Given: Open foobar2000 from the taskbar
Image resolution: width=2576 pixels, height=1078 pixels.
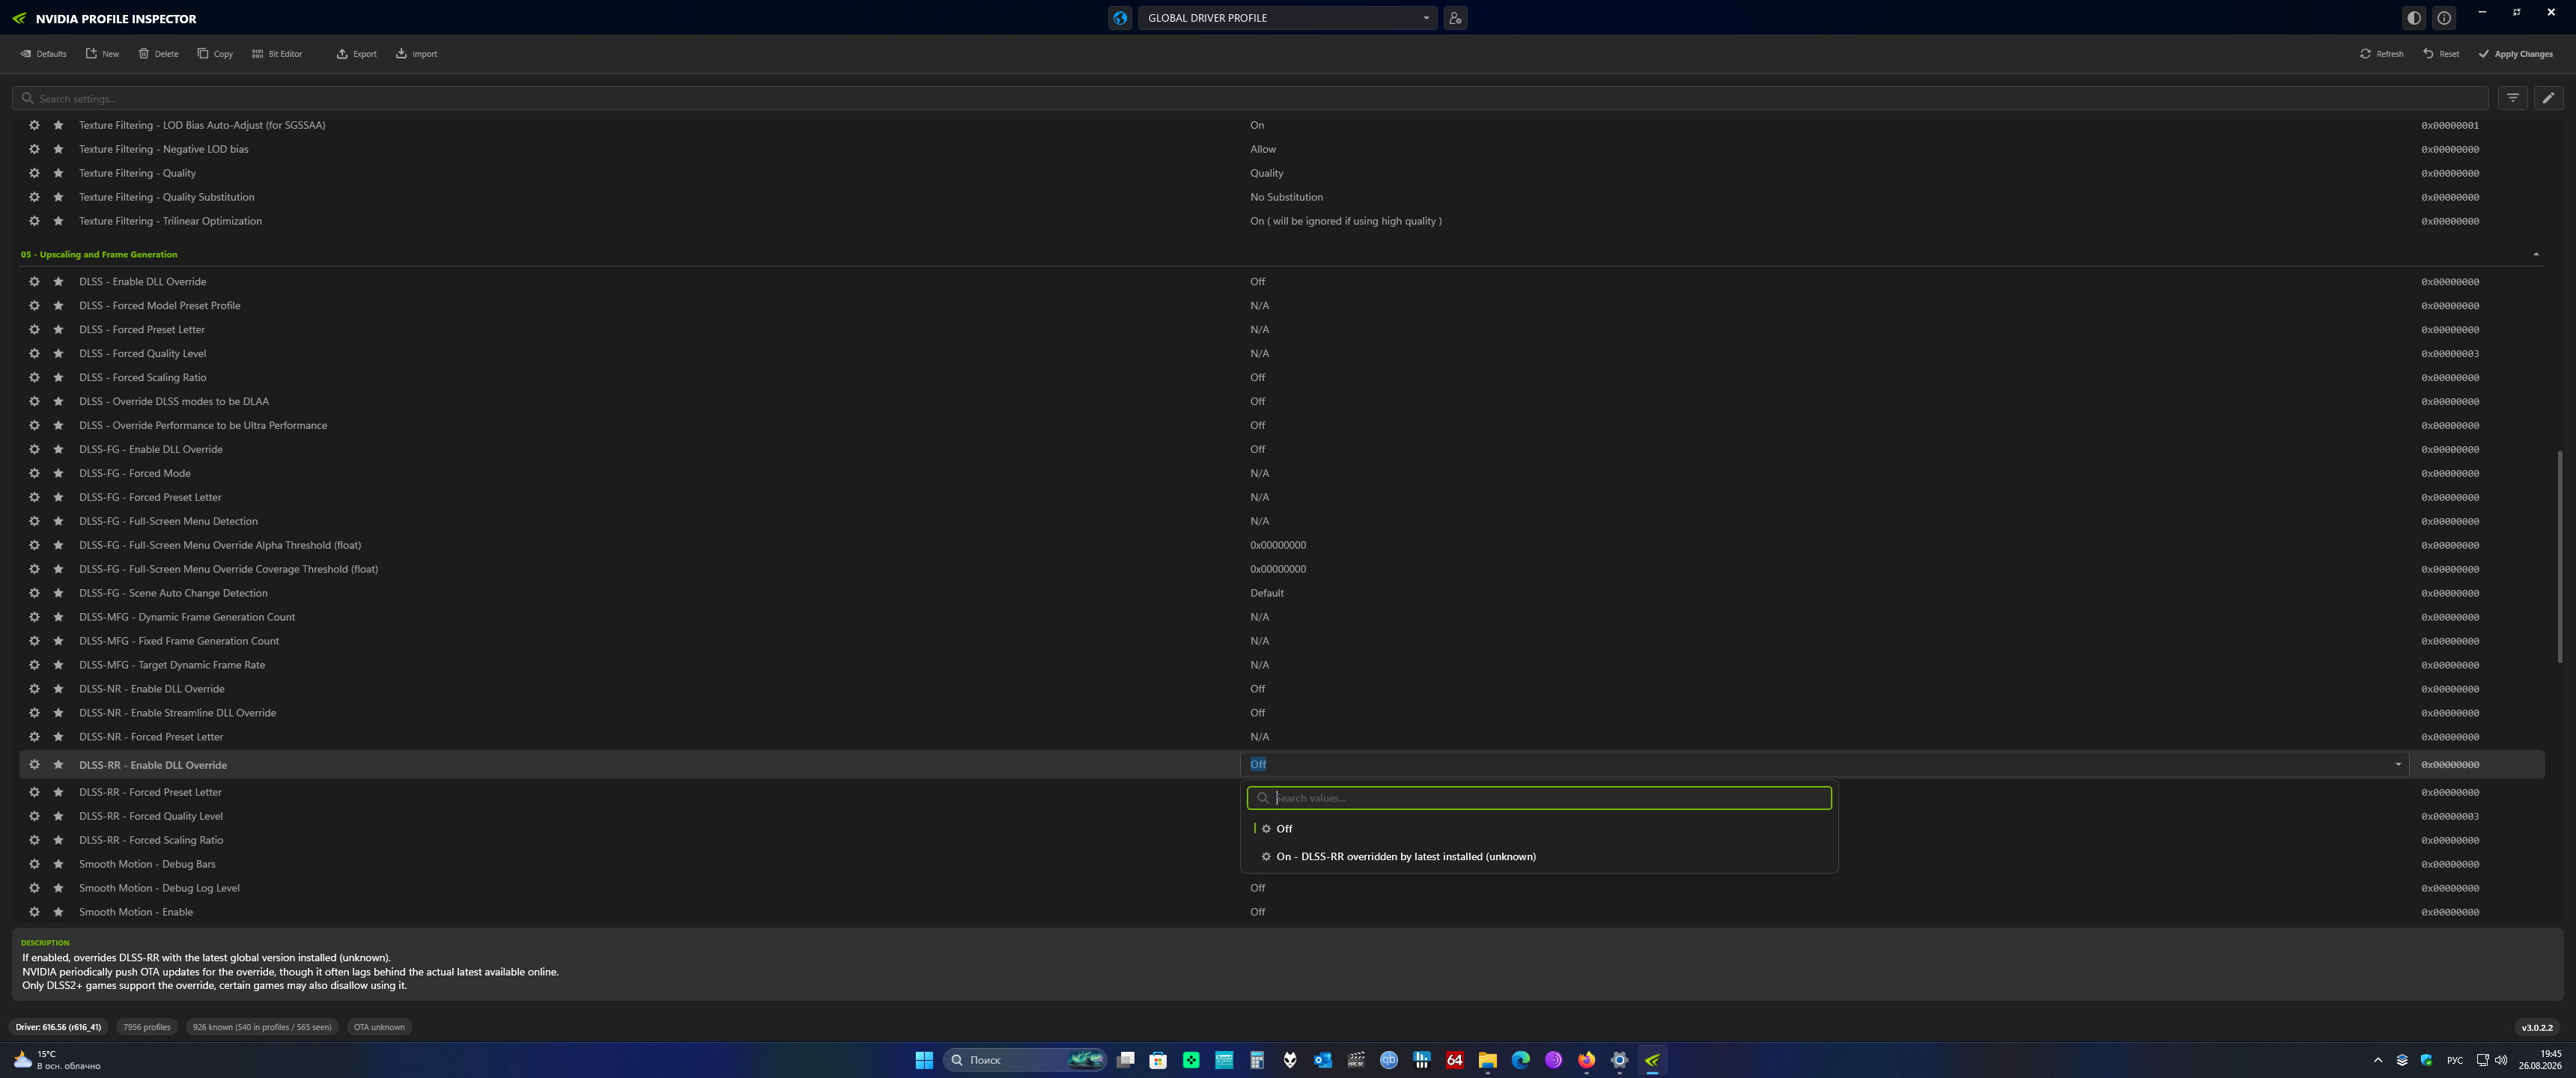Looking at the screenshot, I should tap(1290, 1060).
